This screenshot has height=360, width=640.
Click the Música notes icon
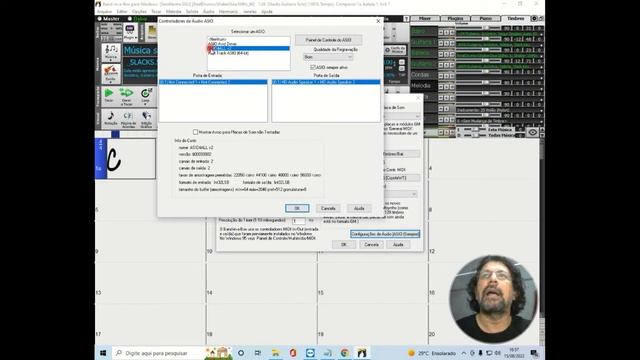coord(111,50)
